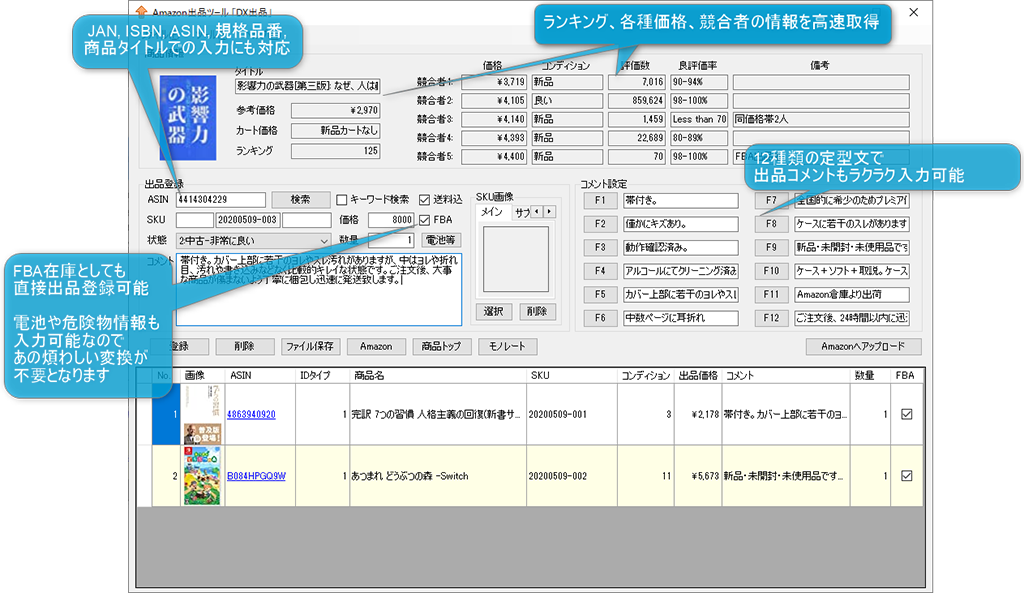
Task: Click the Amazonへアップロード button
Action: pyautogui.click(x=862, y=347)
